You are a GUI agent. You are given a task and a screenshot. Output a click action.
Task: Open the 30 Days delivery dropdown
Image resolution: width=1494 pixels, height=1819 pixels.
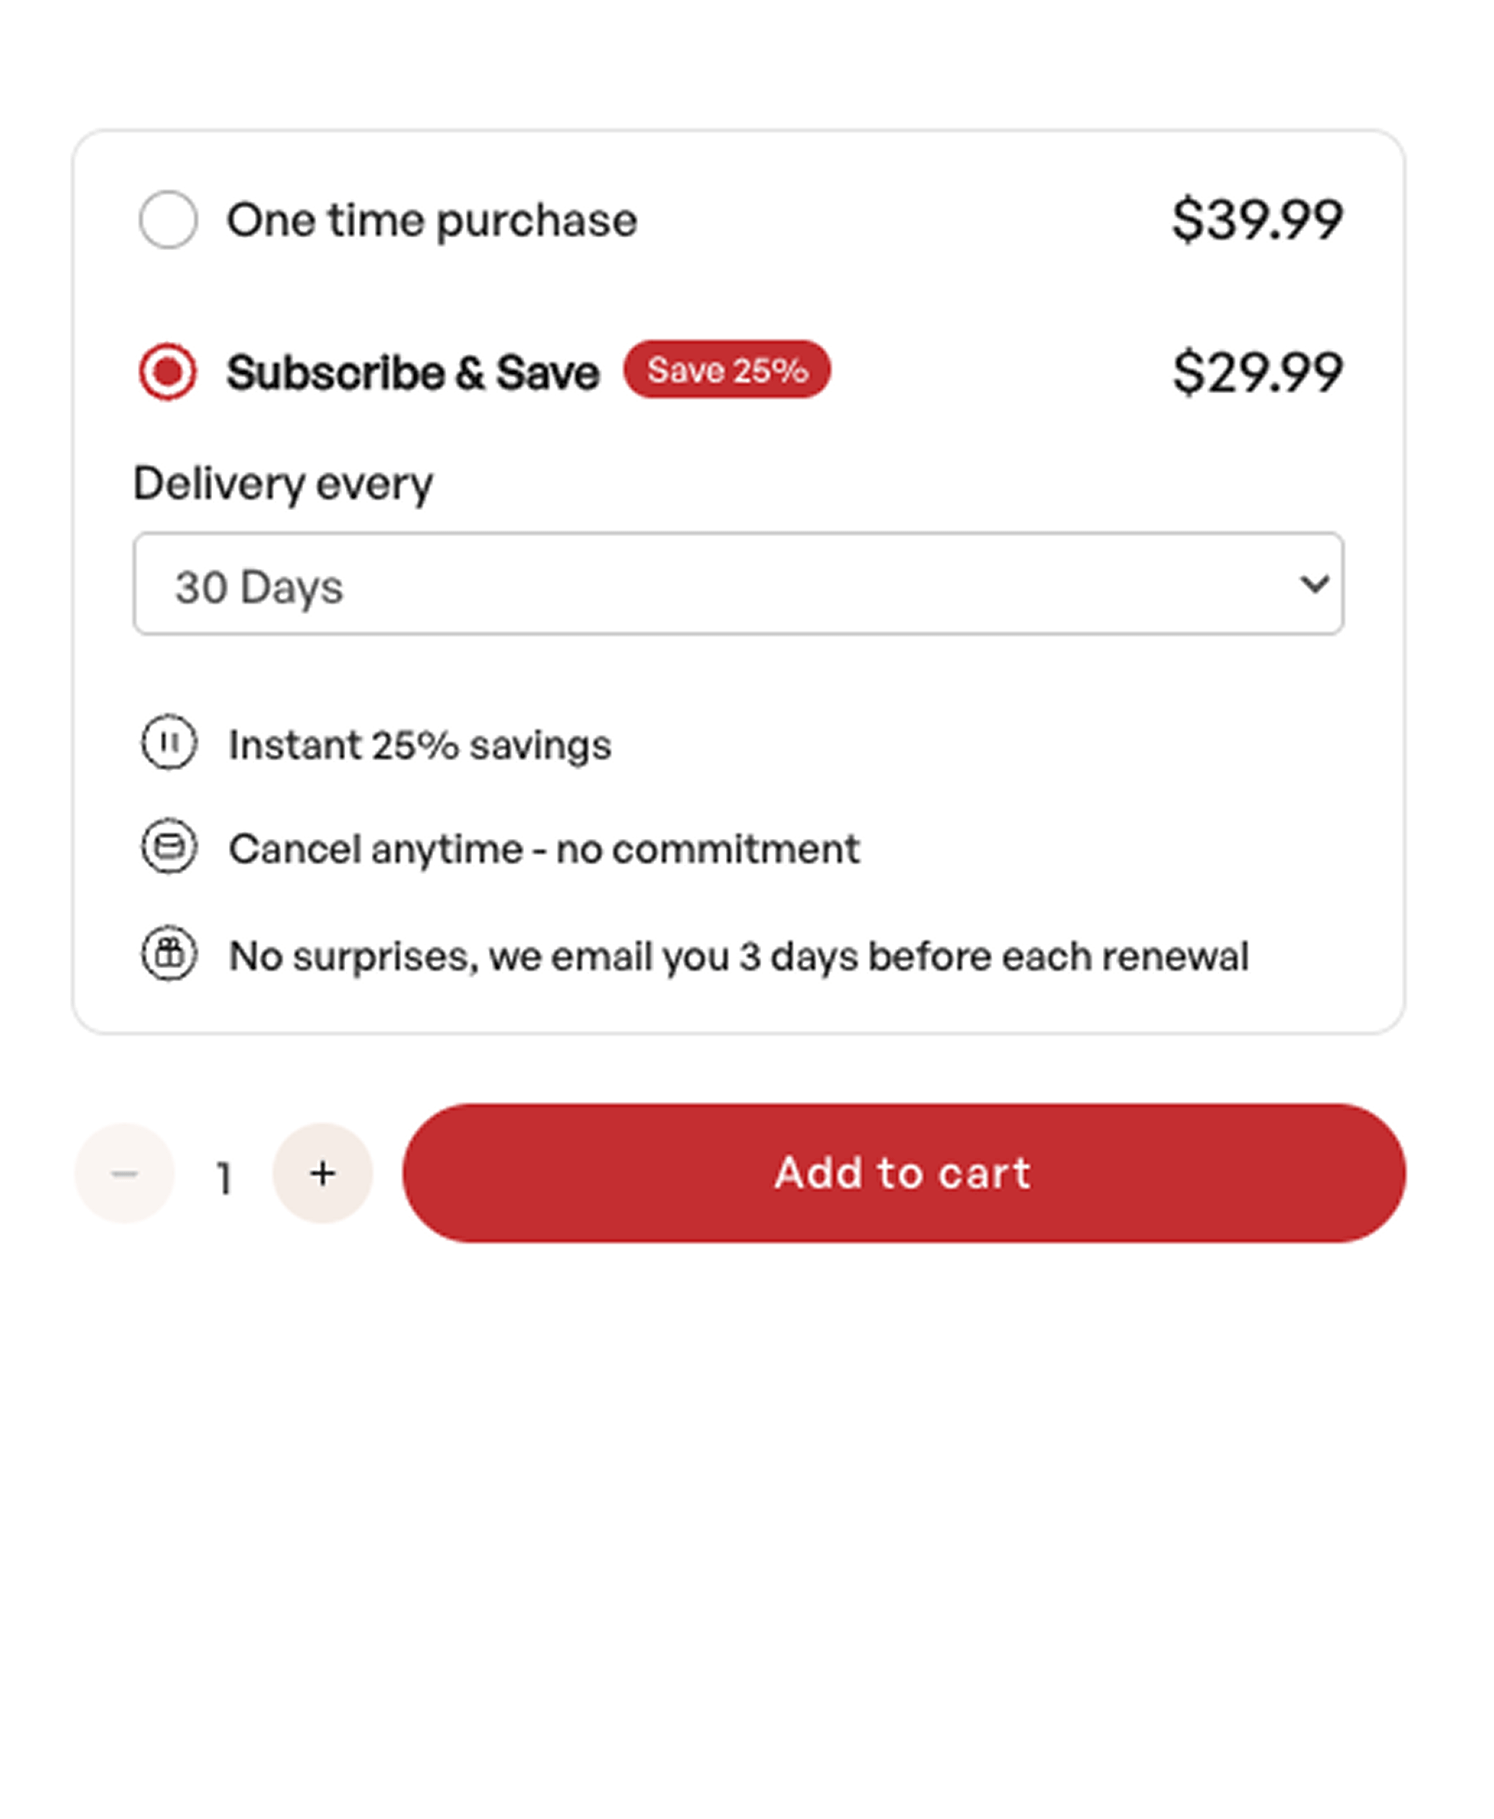pyautogui.click(x=738, y=585)
